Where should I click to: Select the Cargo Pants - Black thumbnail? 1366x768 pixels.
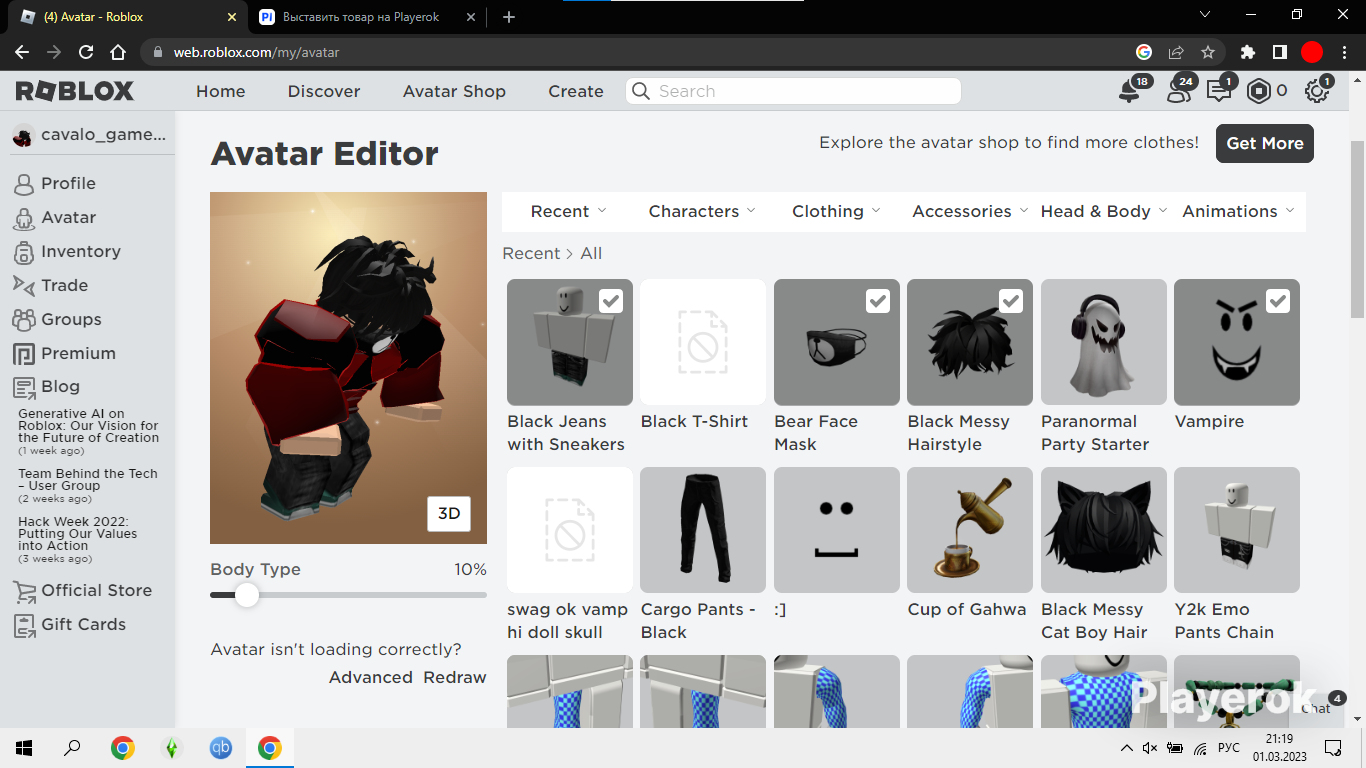point(703,530)
